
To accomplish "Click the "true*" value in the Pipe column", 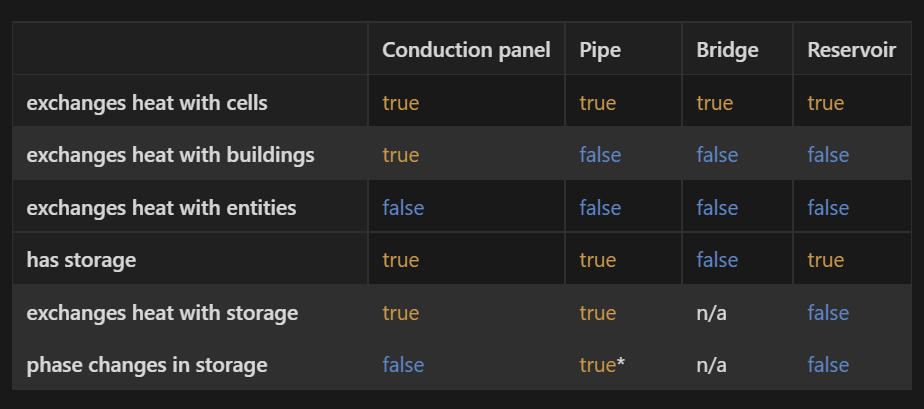I will (602, 365).
